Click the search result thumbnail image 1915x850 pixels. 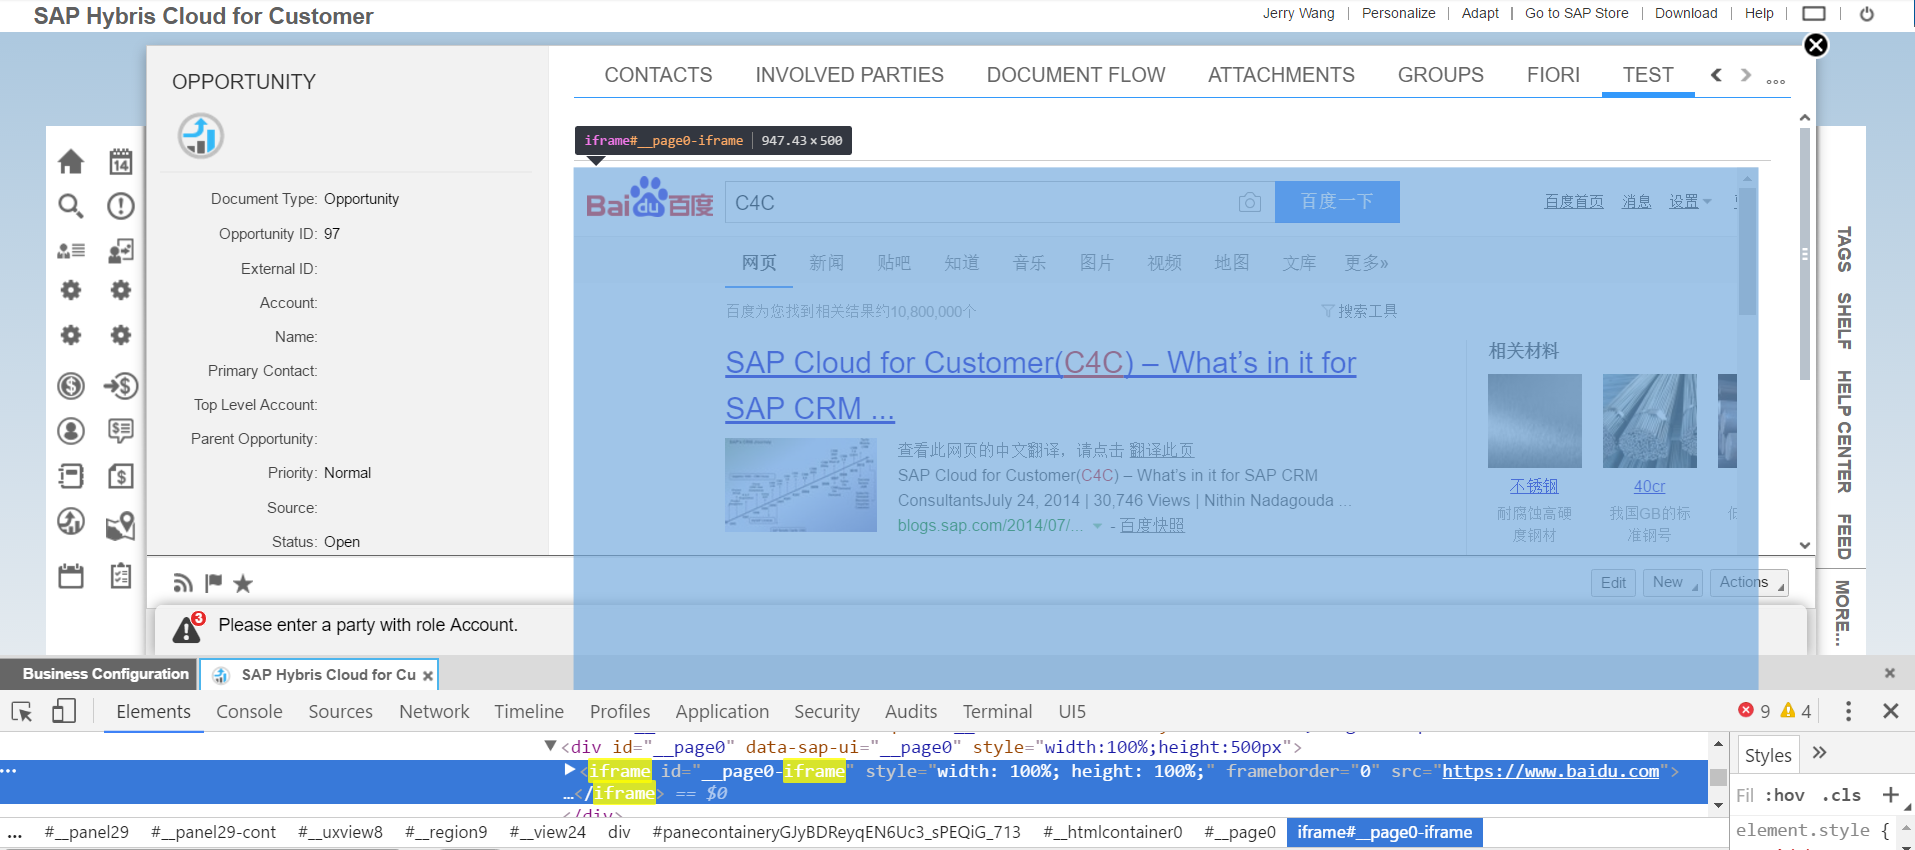point(801,484)
